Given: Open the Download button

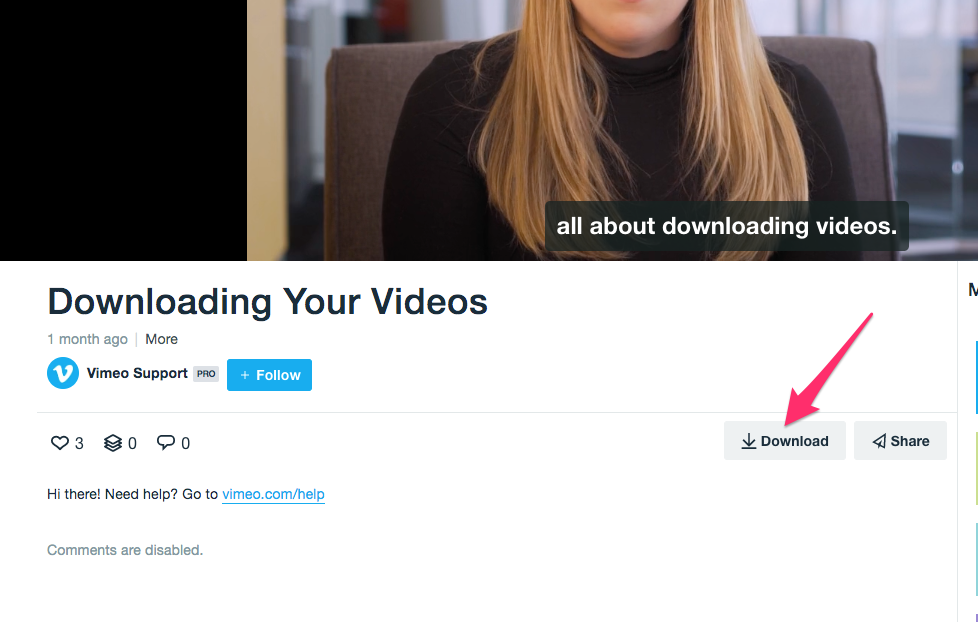Looking at the screenshot, I should [x=785, y=440].
